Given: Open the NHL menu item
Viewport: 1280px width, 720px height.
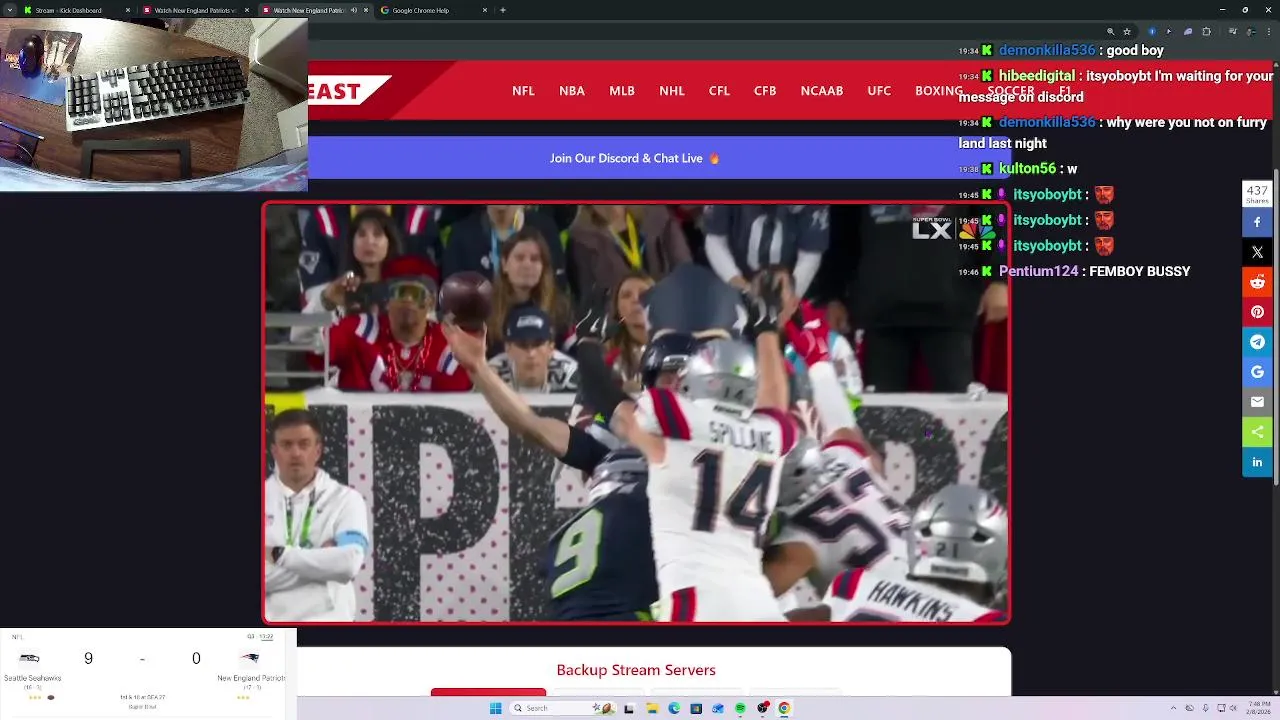Looking at the screenshot, I should pos(672,91).
